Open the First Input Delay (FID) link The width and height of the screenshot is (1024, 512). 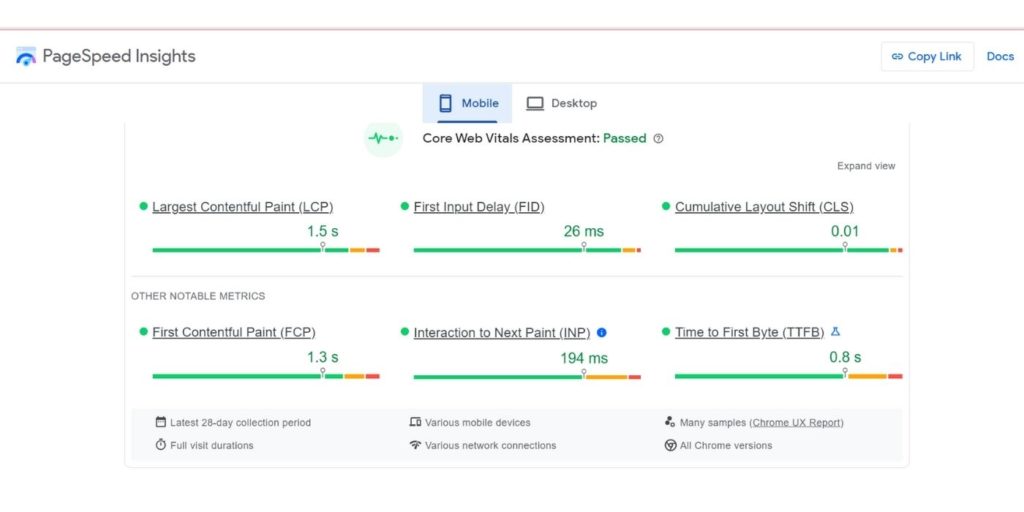pos(479,207)
